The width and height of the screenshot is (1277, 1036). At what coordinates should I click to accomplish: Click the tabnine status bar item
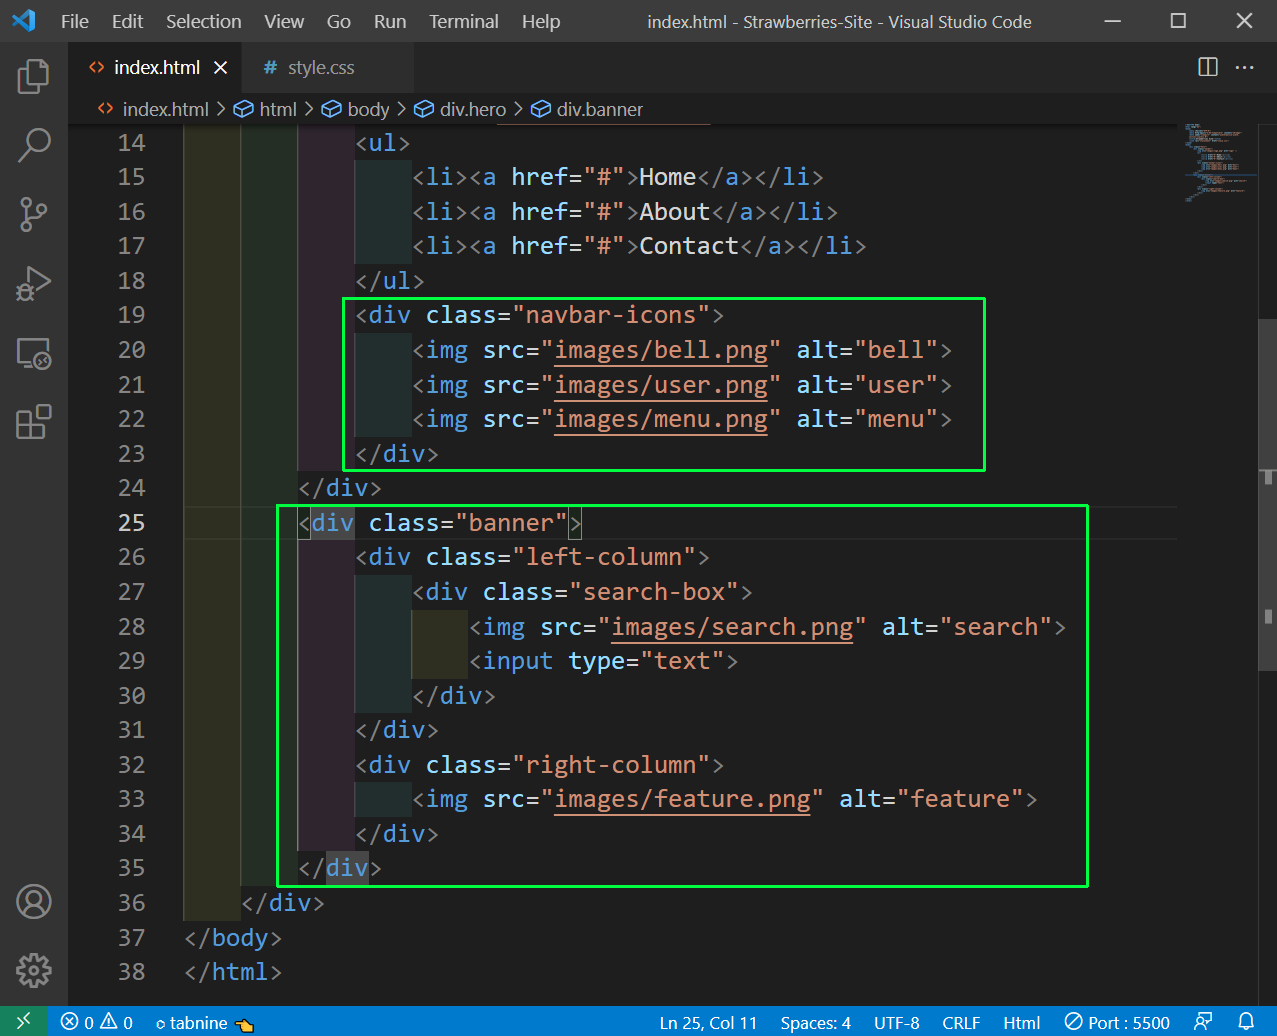[x=205, y=1022]
